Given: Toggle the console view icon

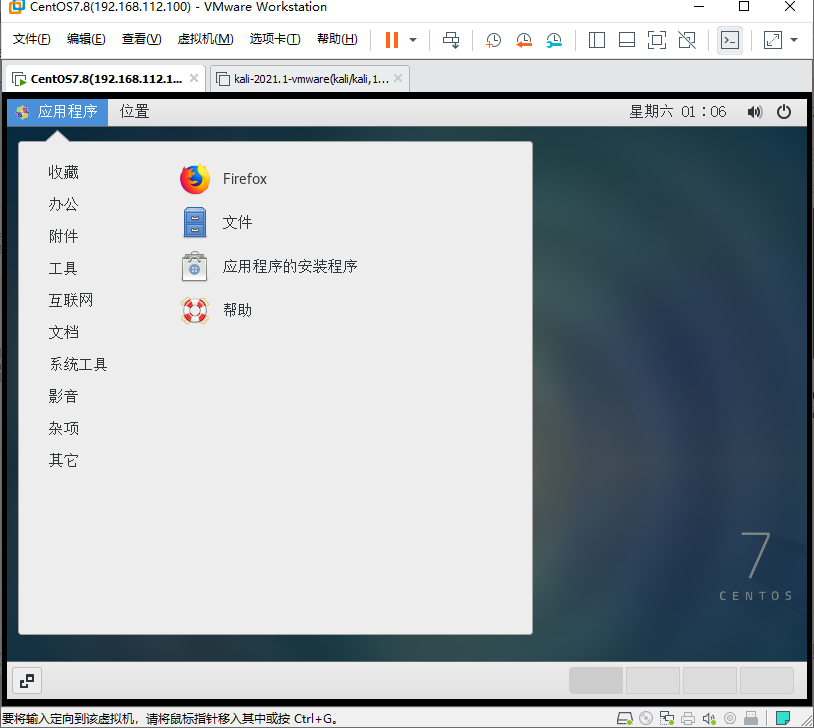Looking at the screenshot, I should [x=730, y=40].
